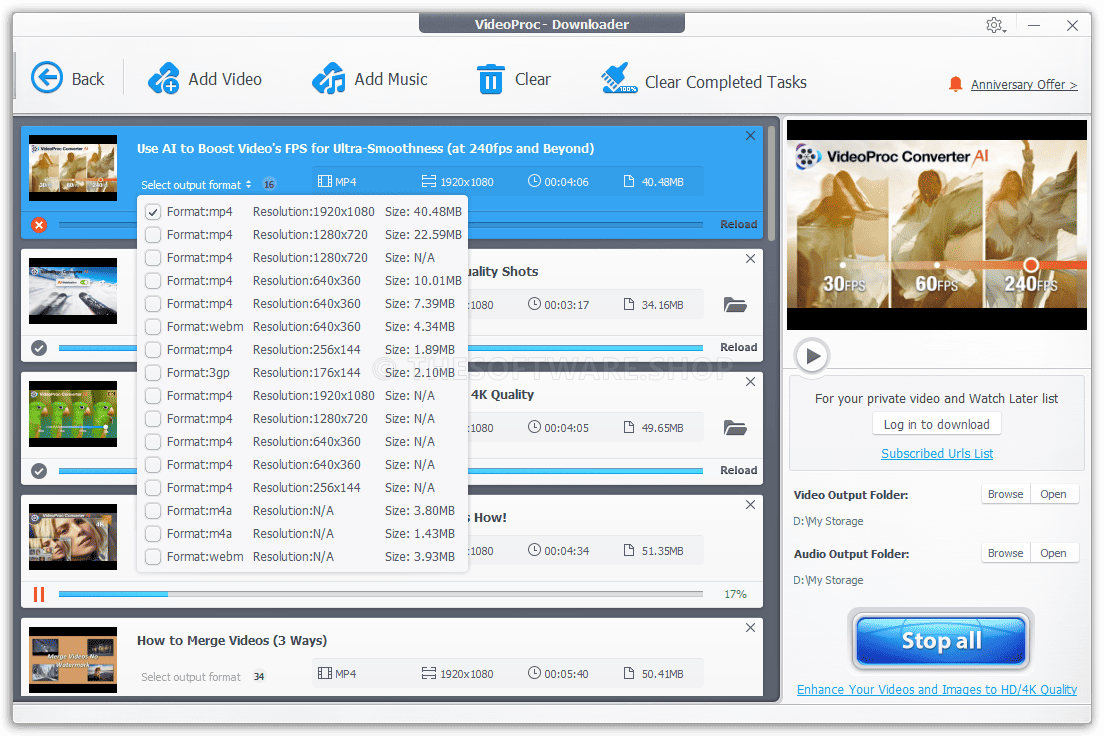Select thumbnail of How to Merge Videos
Image resolution: width=1104 pixels, height=736 pixels.
[x=73, y=660]
